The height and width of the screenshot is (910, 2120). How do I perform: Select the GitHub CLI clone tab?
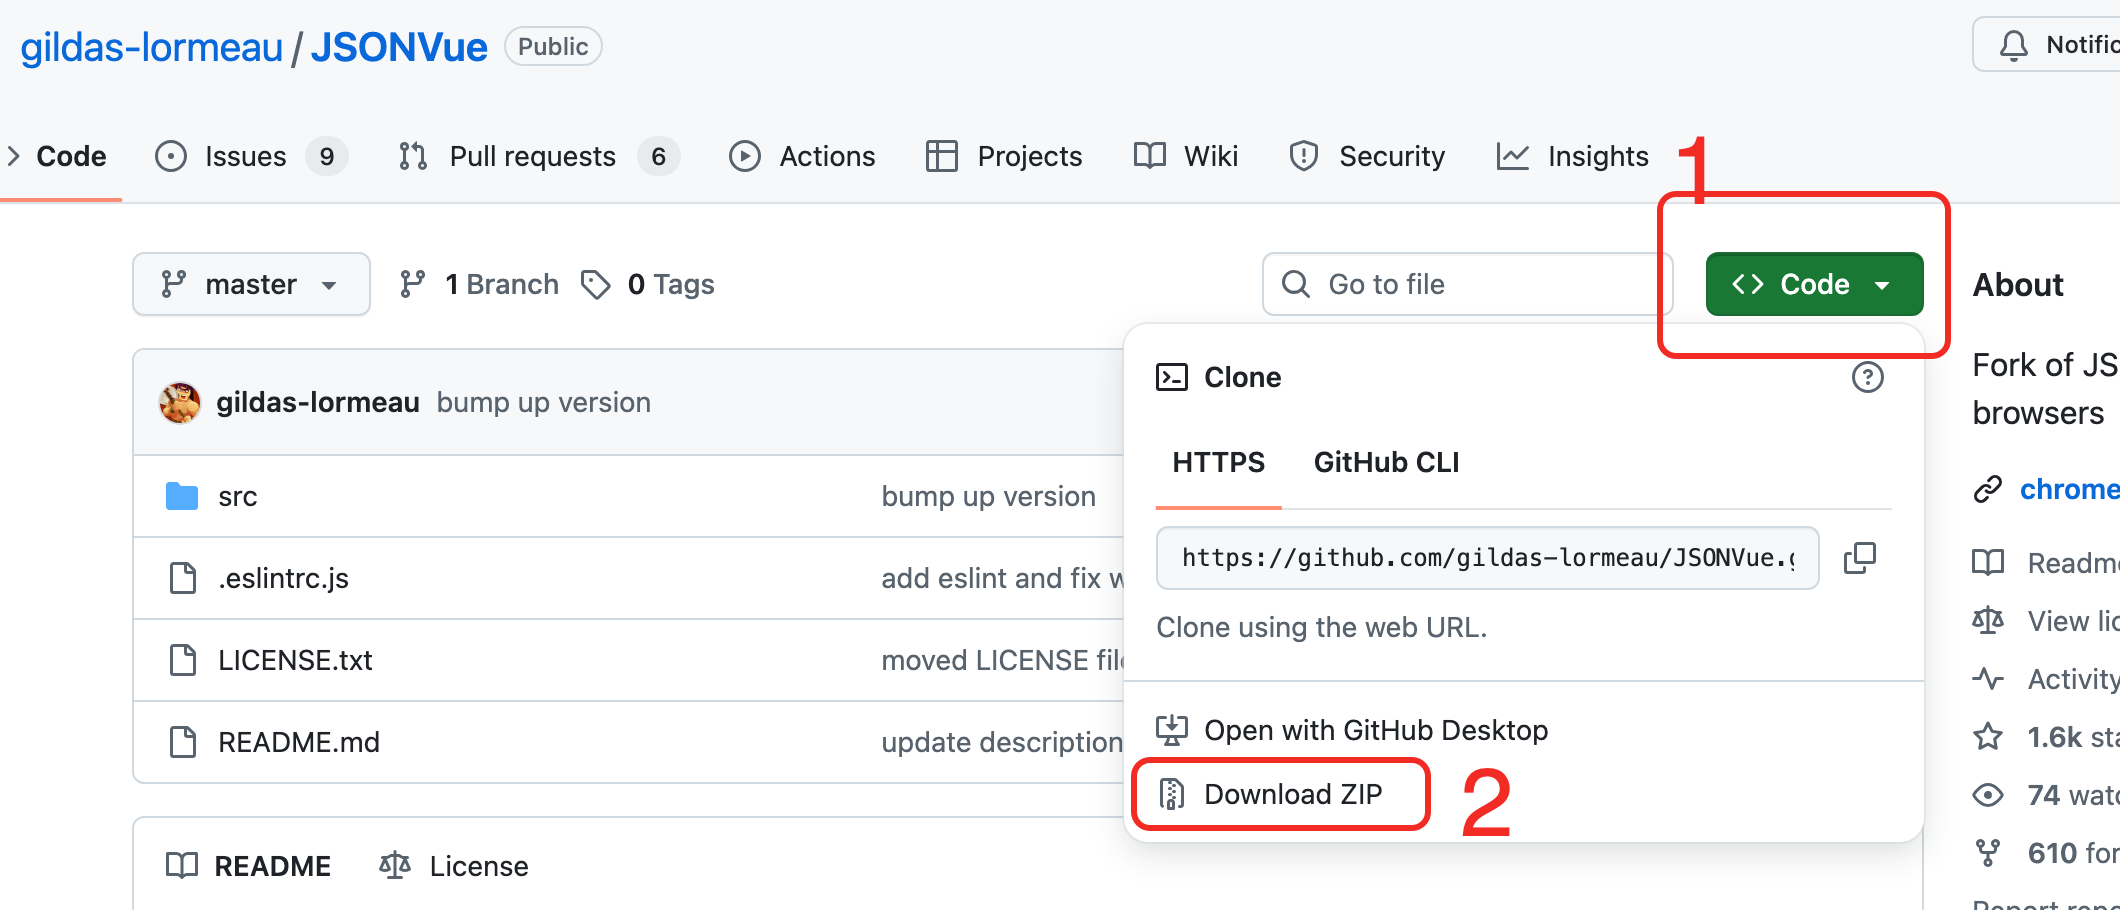coord(1386,462)
